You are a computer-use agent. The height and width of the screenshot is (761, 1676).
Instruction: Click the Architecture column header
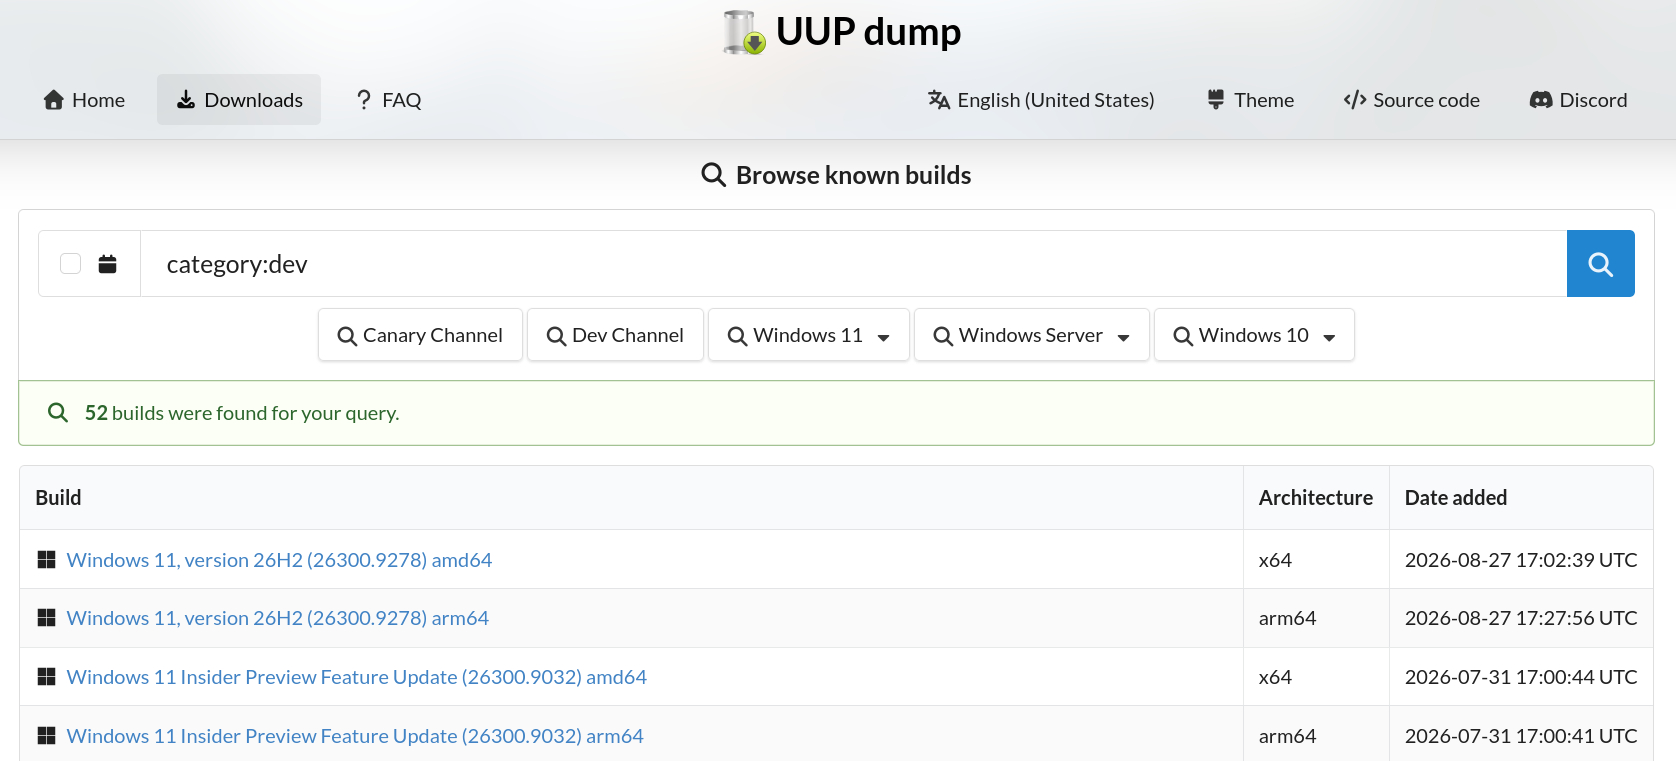[x=1316, y=498]
